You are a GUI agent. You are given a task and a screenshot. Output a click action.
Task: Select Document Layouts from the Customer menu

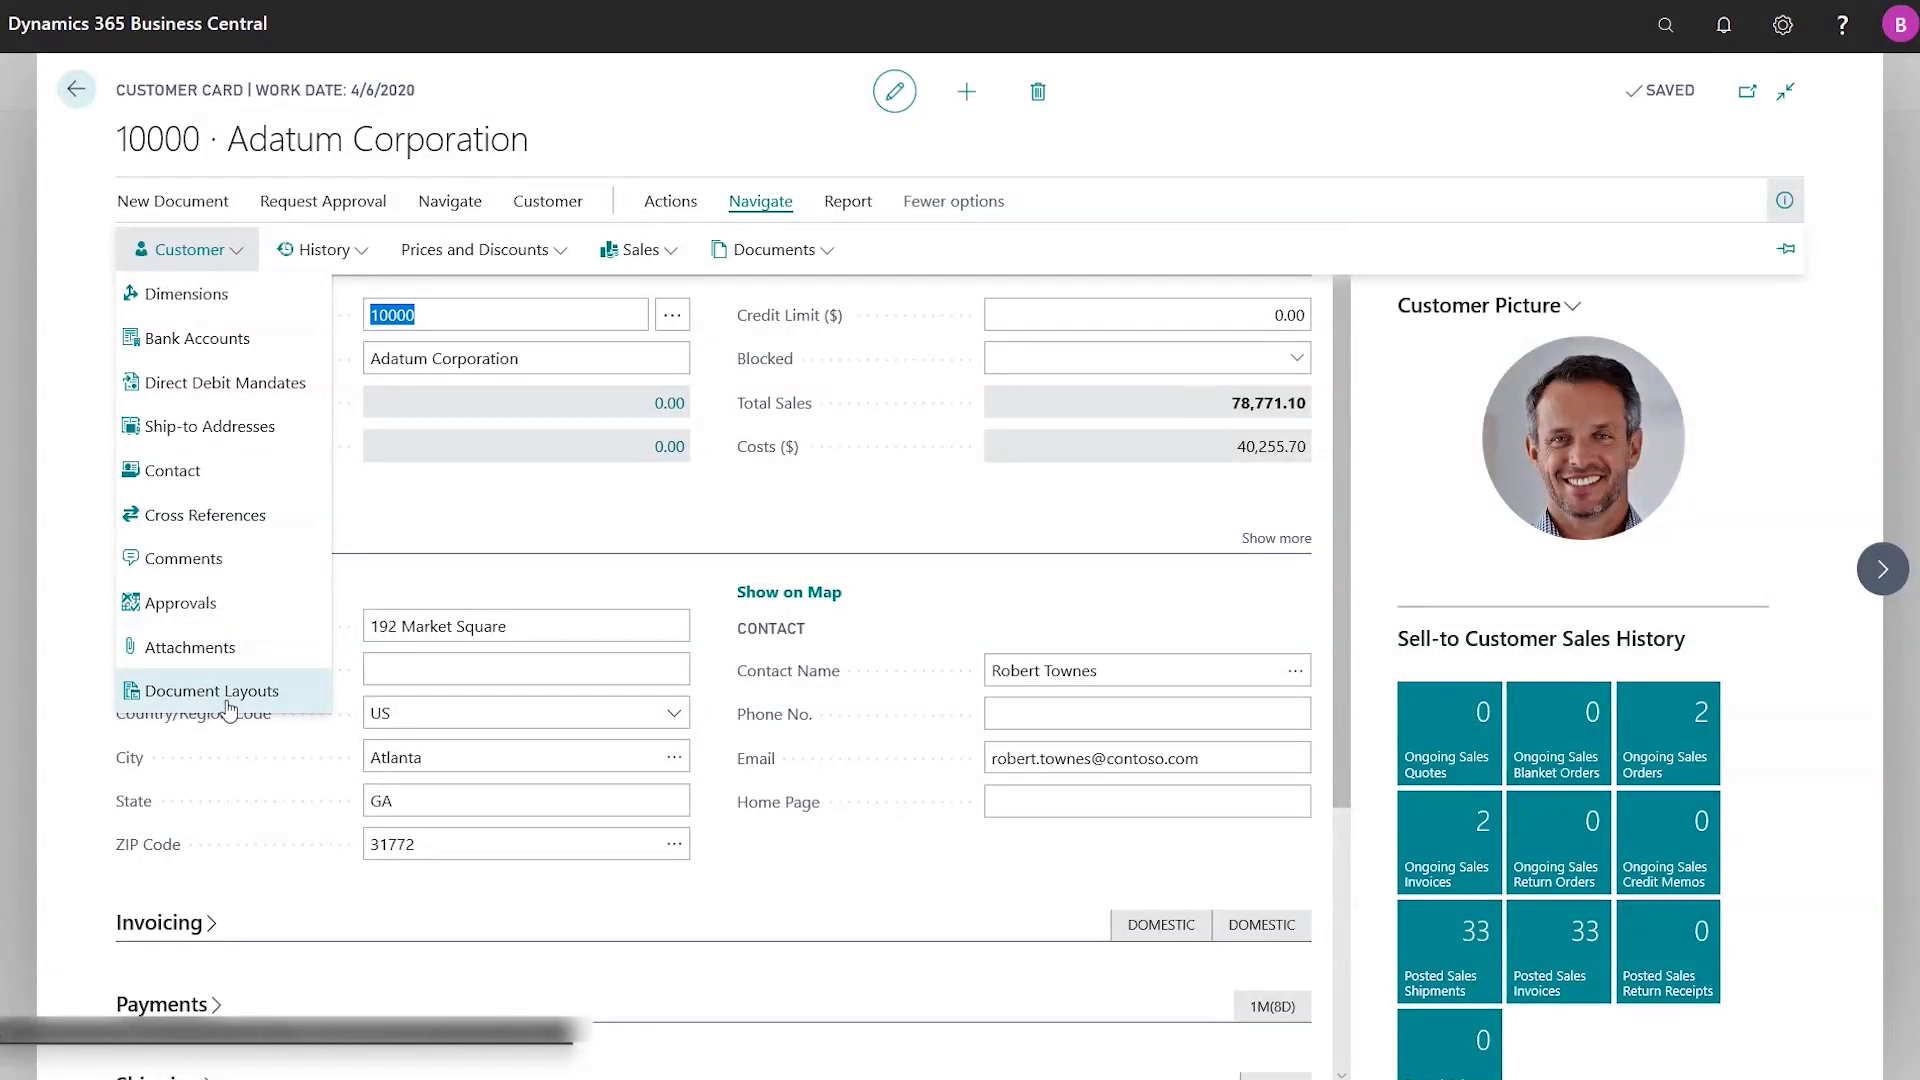pyautogui.click(x=211, y=690)
